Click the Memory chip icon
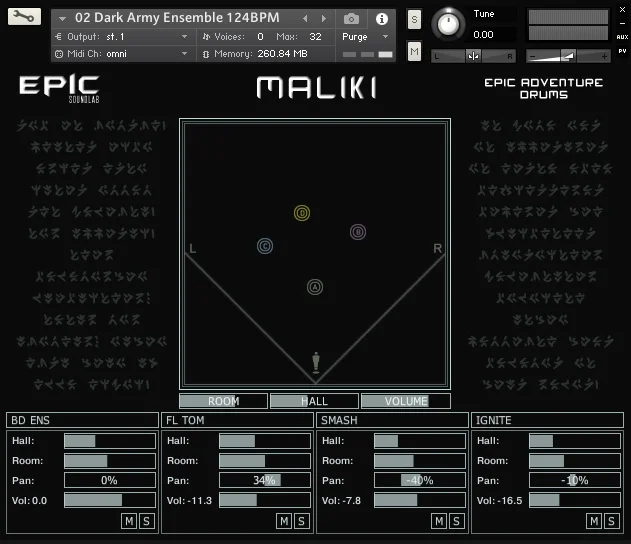The image size is (631, 544). pos(206,54)
